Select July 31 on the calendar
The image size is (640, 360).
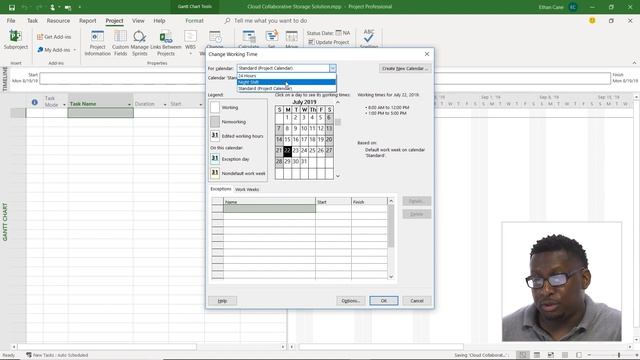click(304, 162)
